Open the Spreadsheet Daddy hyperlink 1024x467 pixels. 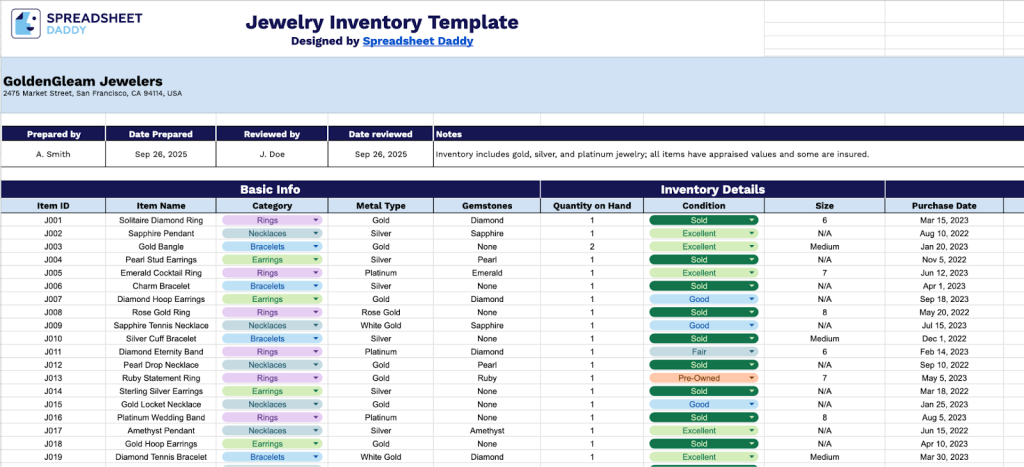coord(418,41)
